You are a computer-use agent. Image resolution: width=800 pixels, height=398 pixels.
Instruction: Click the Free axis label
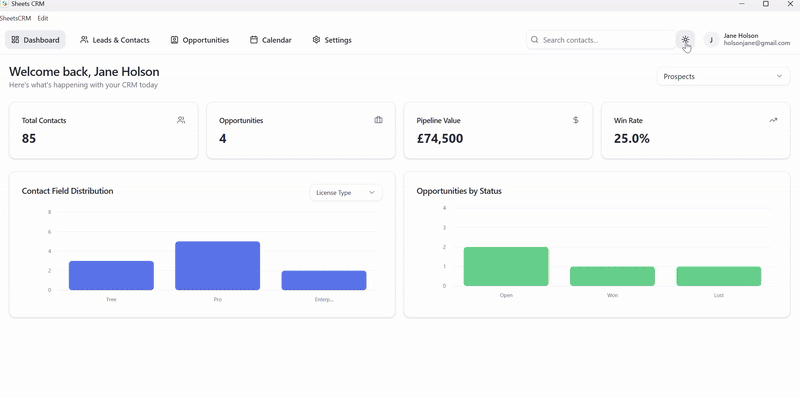(111, 300)
